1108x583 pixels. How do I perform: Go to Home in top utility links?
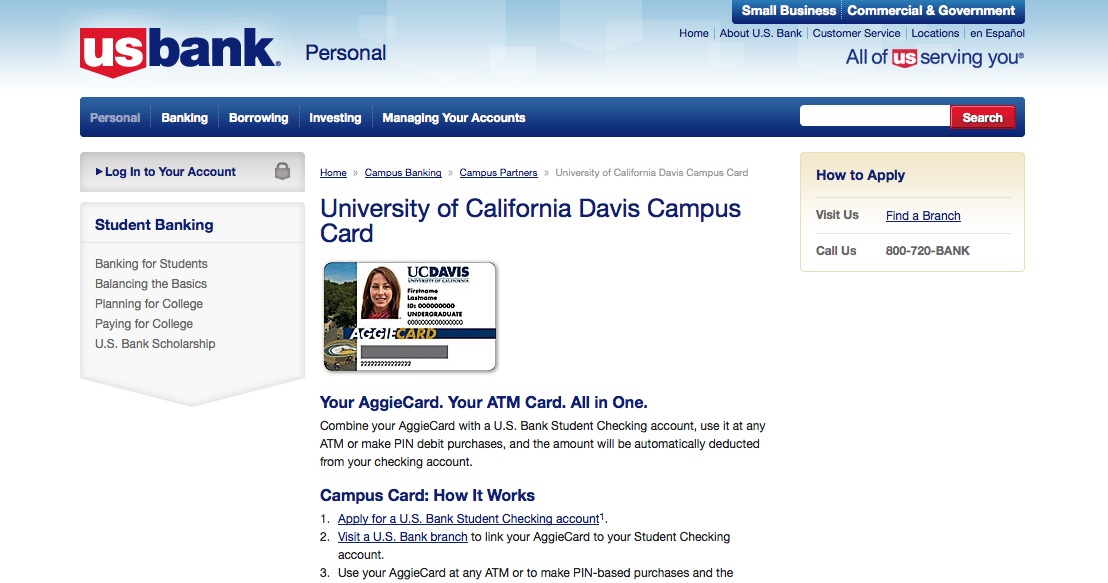pos(693,33)
